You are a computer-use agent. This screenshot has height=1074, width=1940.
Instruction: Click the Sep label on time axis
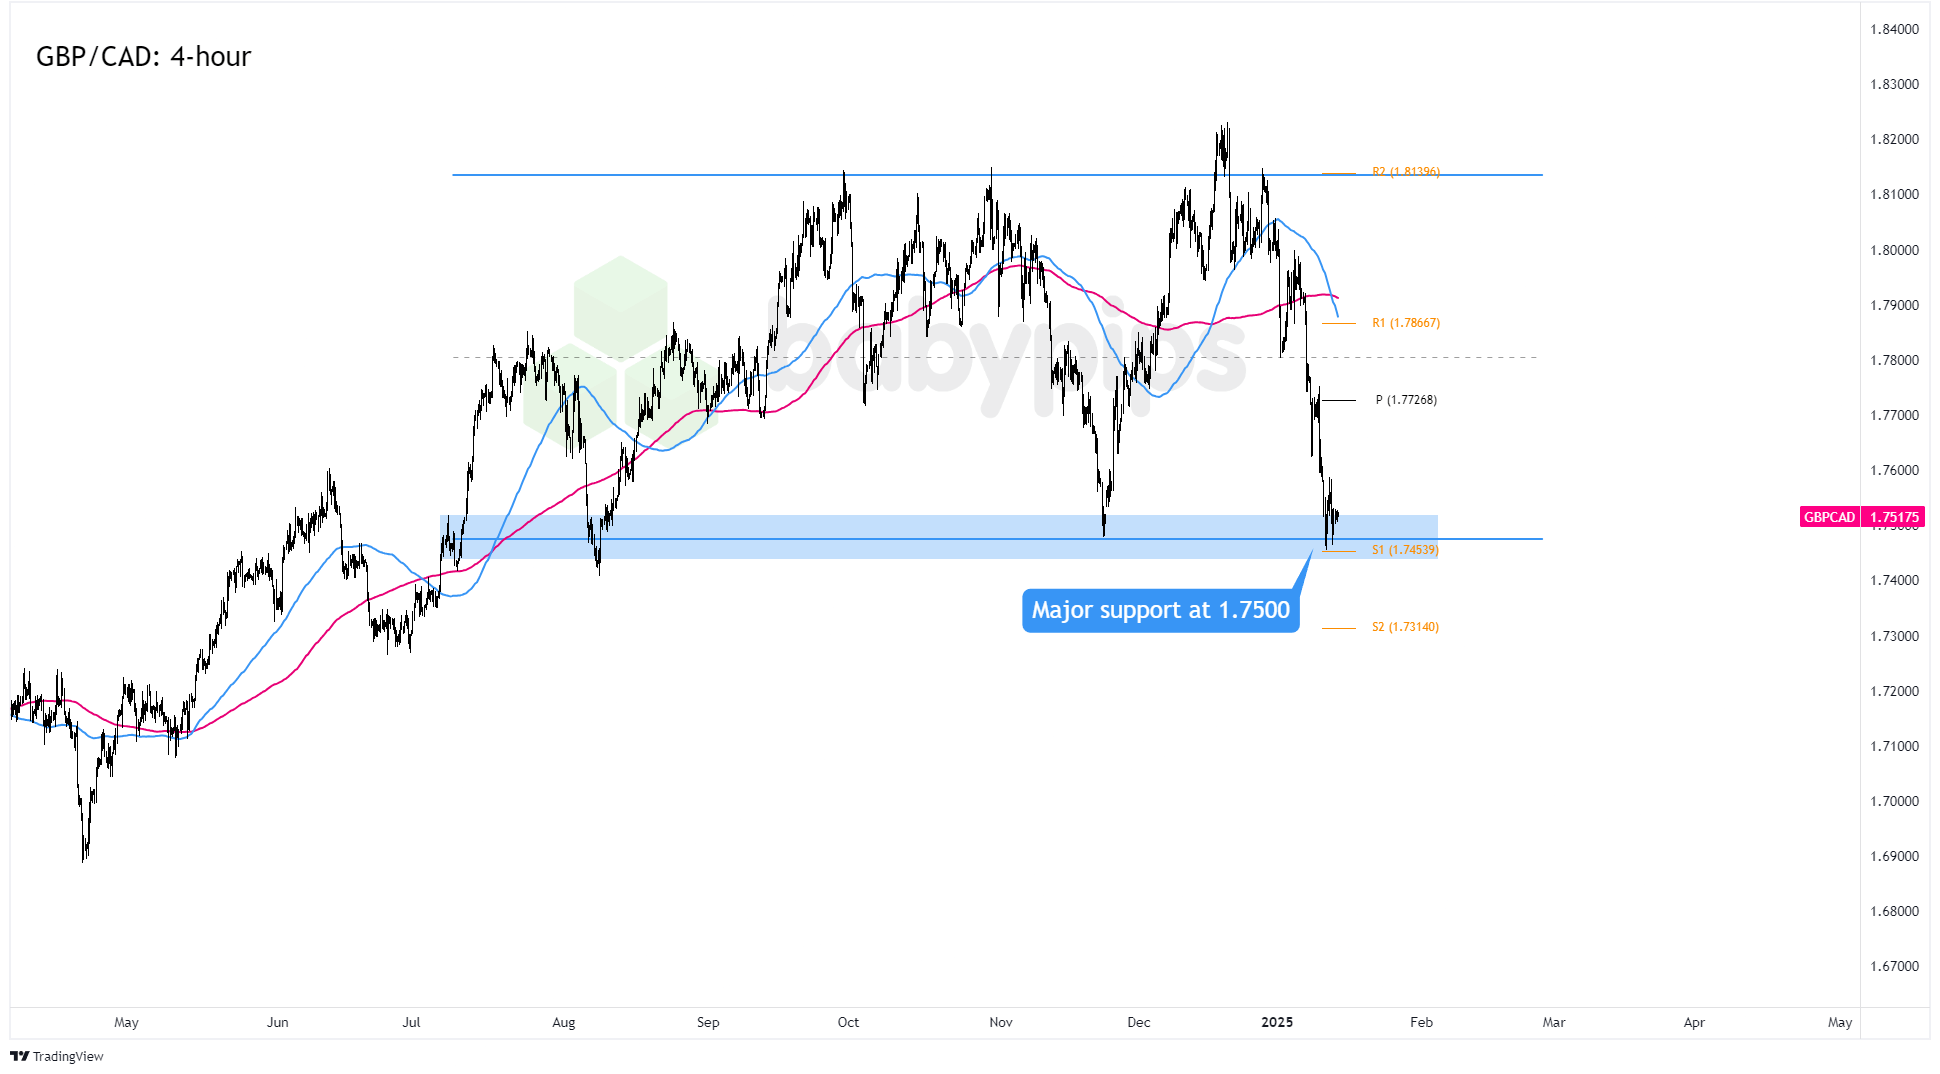708,1022
